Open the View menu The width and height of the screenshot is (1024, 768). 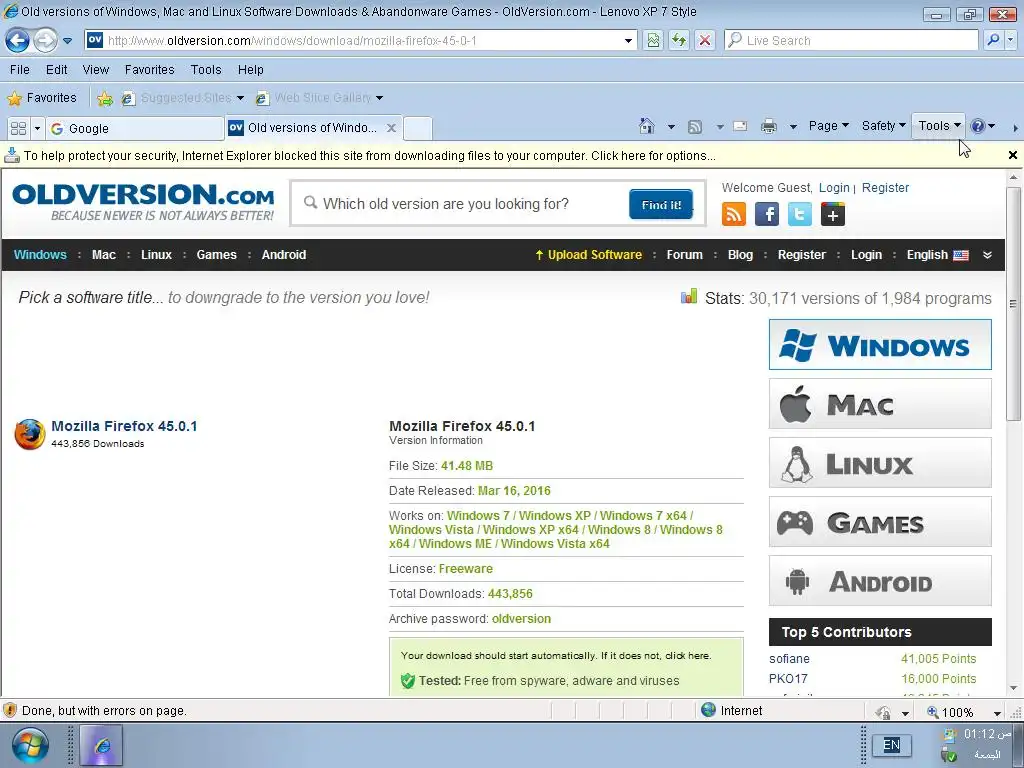pos(95,69)
